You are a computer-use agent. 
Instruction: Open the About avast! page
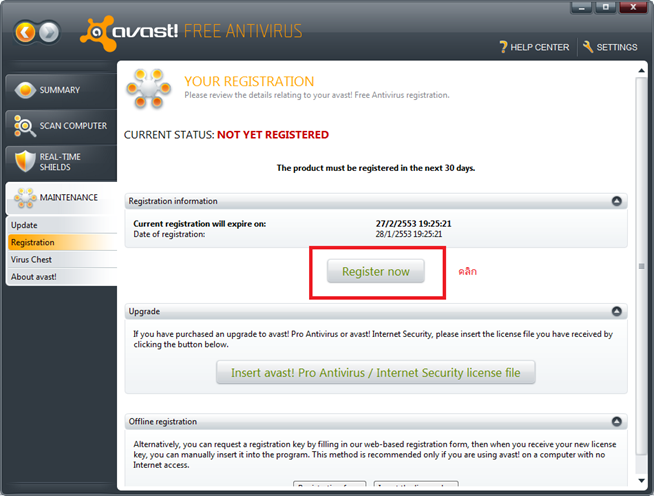pyautogui.click(x=34, y=276)
